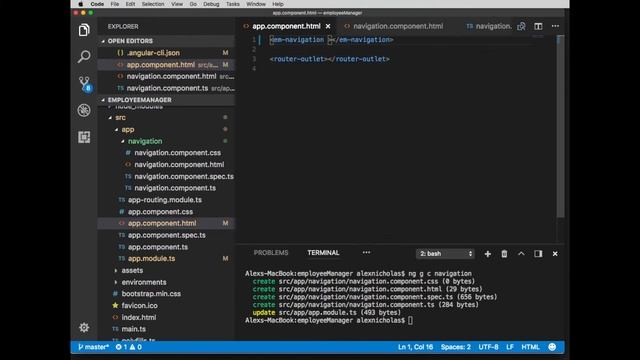Open the panel's more tabs ellipsis
Screen dimensions: 640x360
tap(367, 253)
